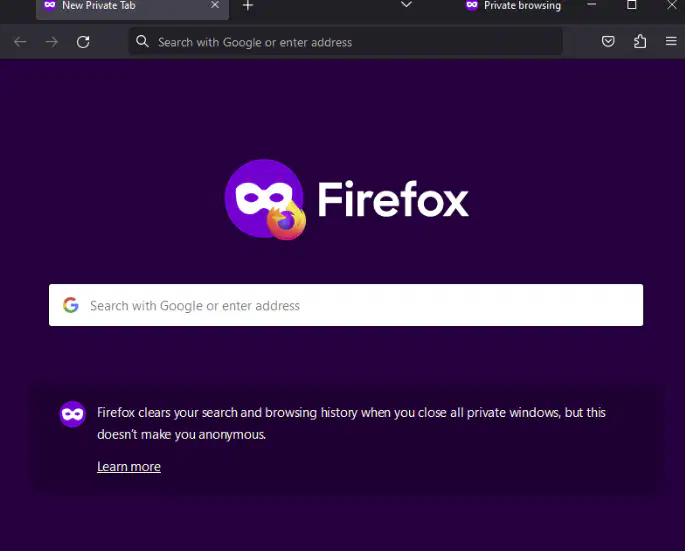This screenshot has height=551, width=685.
Task: Click the Firefox private mask logo
Action: [265, 199]
